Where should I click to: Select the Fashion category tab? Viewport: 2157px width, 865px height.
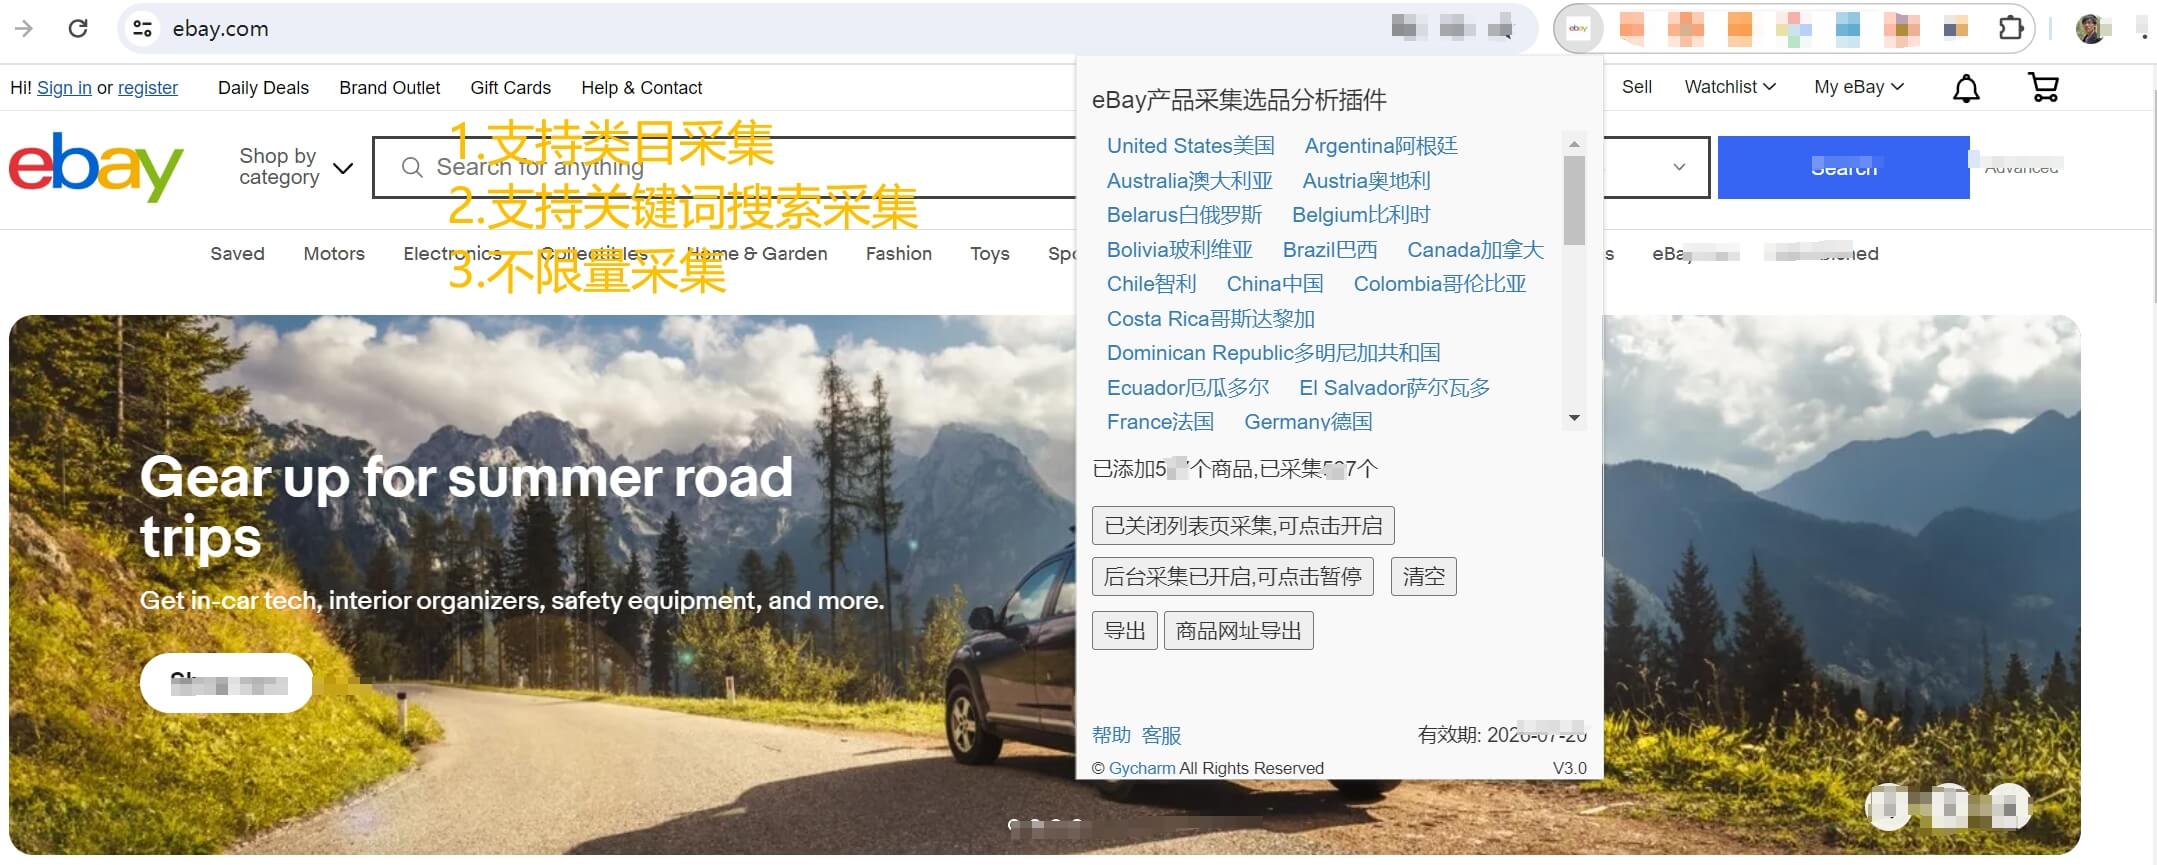[x=898, y=254]
